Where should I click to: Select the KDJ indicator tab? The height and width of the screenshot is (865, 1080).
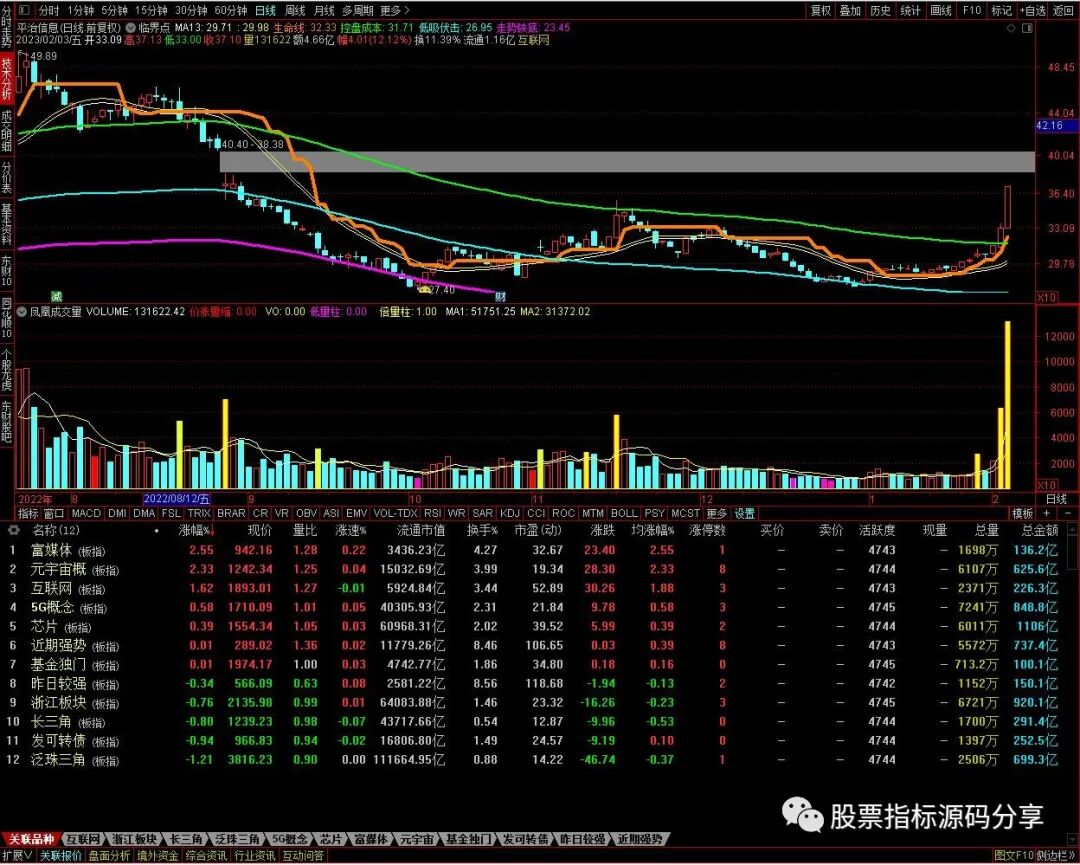(510, 513)
